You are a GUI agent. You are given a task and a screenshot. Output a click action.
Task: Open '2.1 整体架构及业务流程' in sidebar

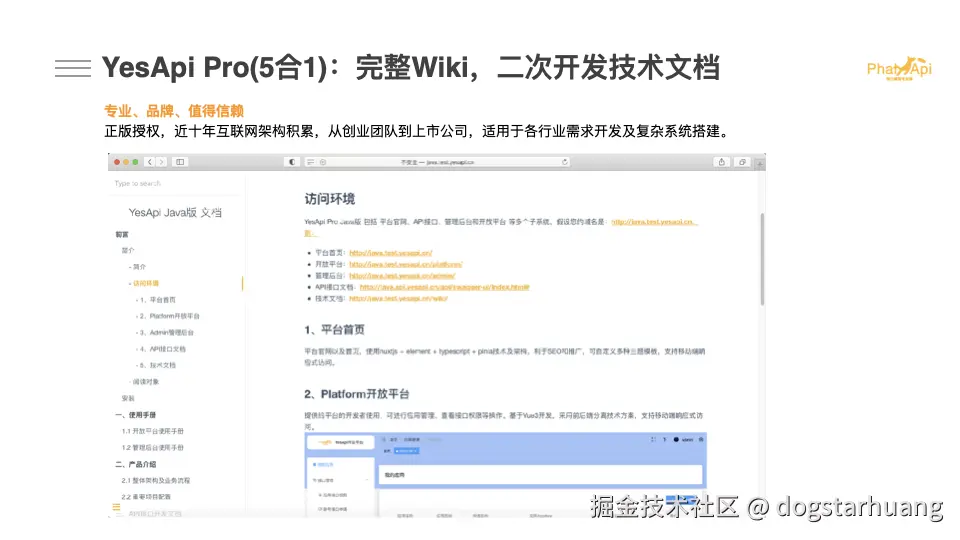(156, 481)
